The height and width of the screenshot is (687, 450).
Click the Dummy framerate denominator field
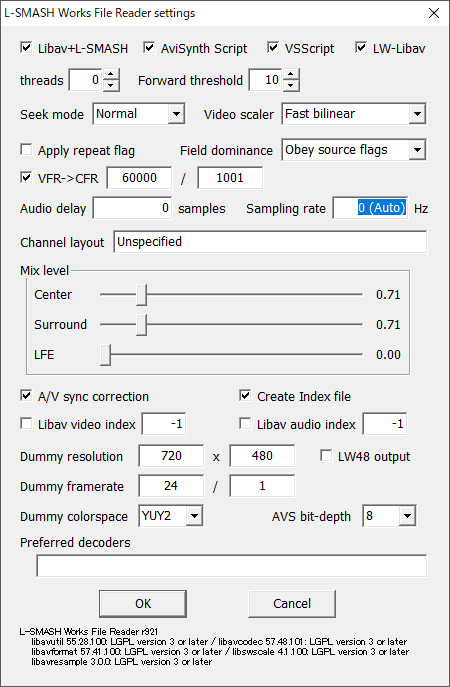point(262,486)
